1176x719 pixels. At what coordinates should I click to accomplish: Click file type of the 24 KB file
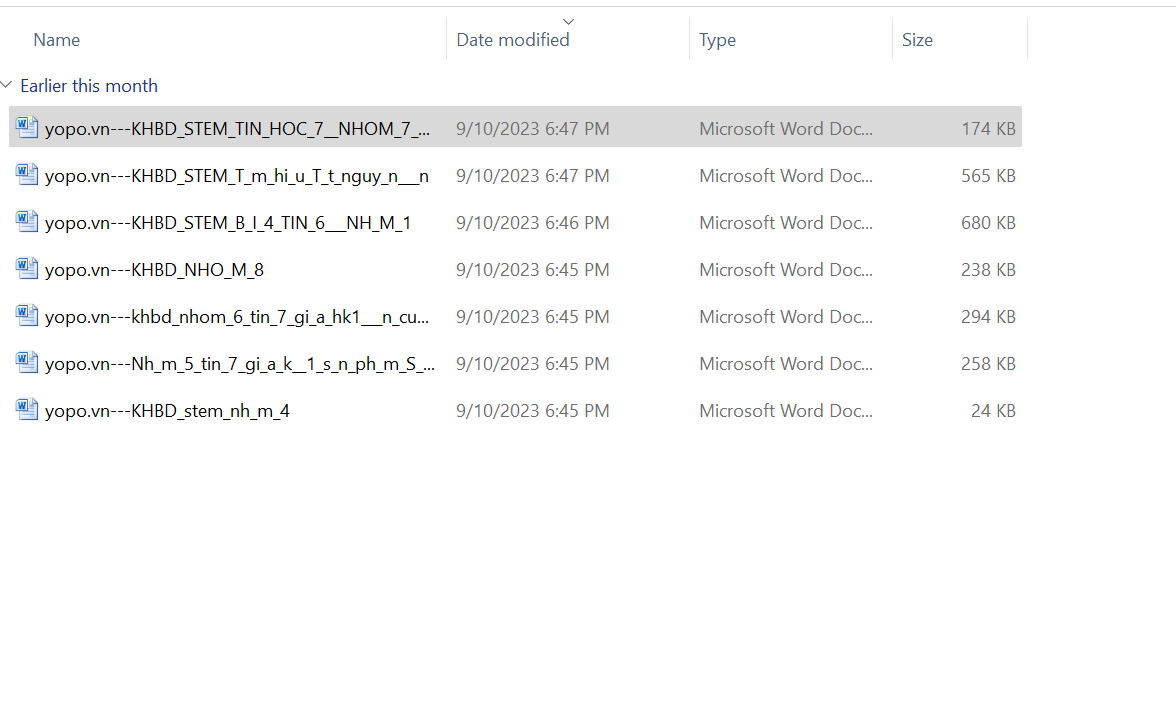[785, 411]
